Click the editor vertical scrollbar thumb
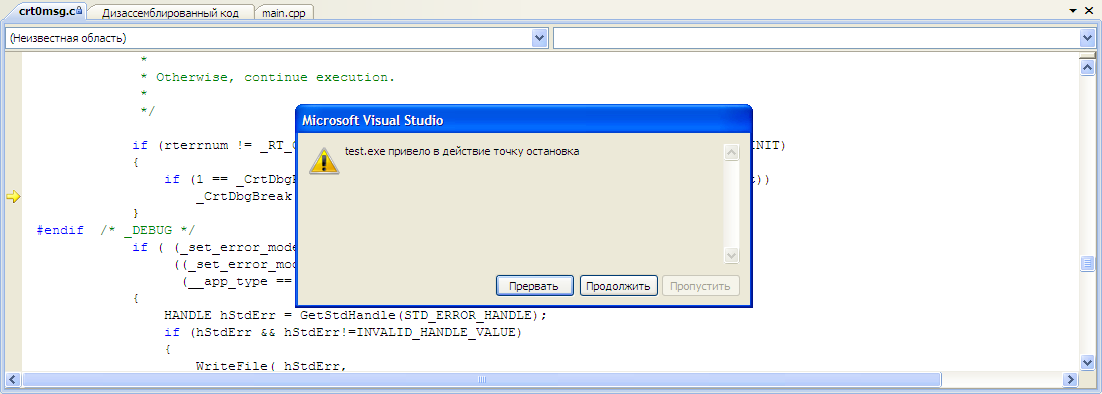This screenshot has height=394, width=1102. (x=1087, y=263)
